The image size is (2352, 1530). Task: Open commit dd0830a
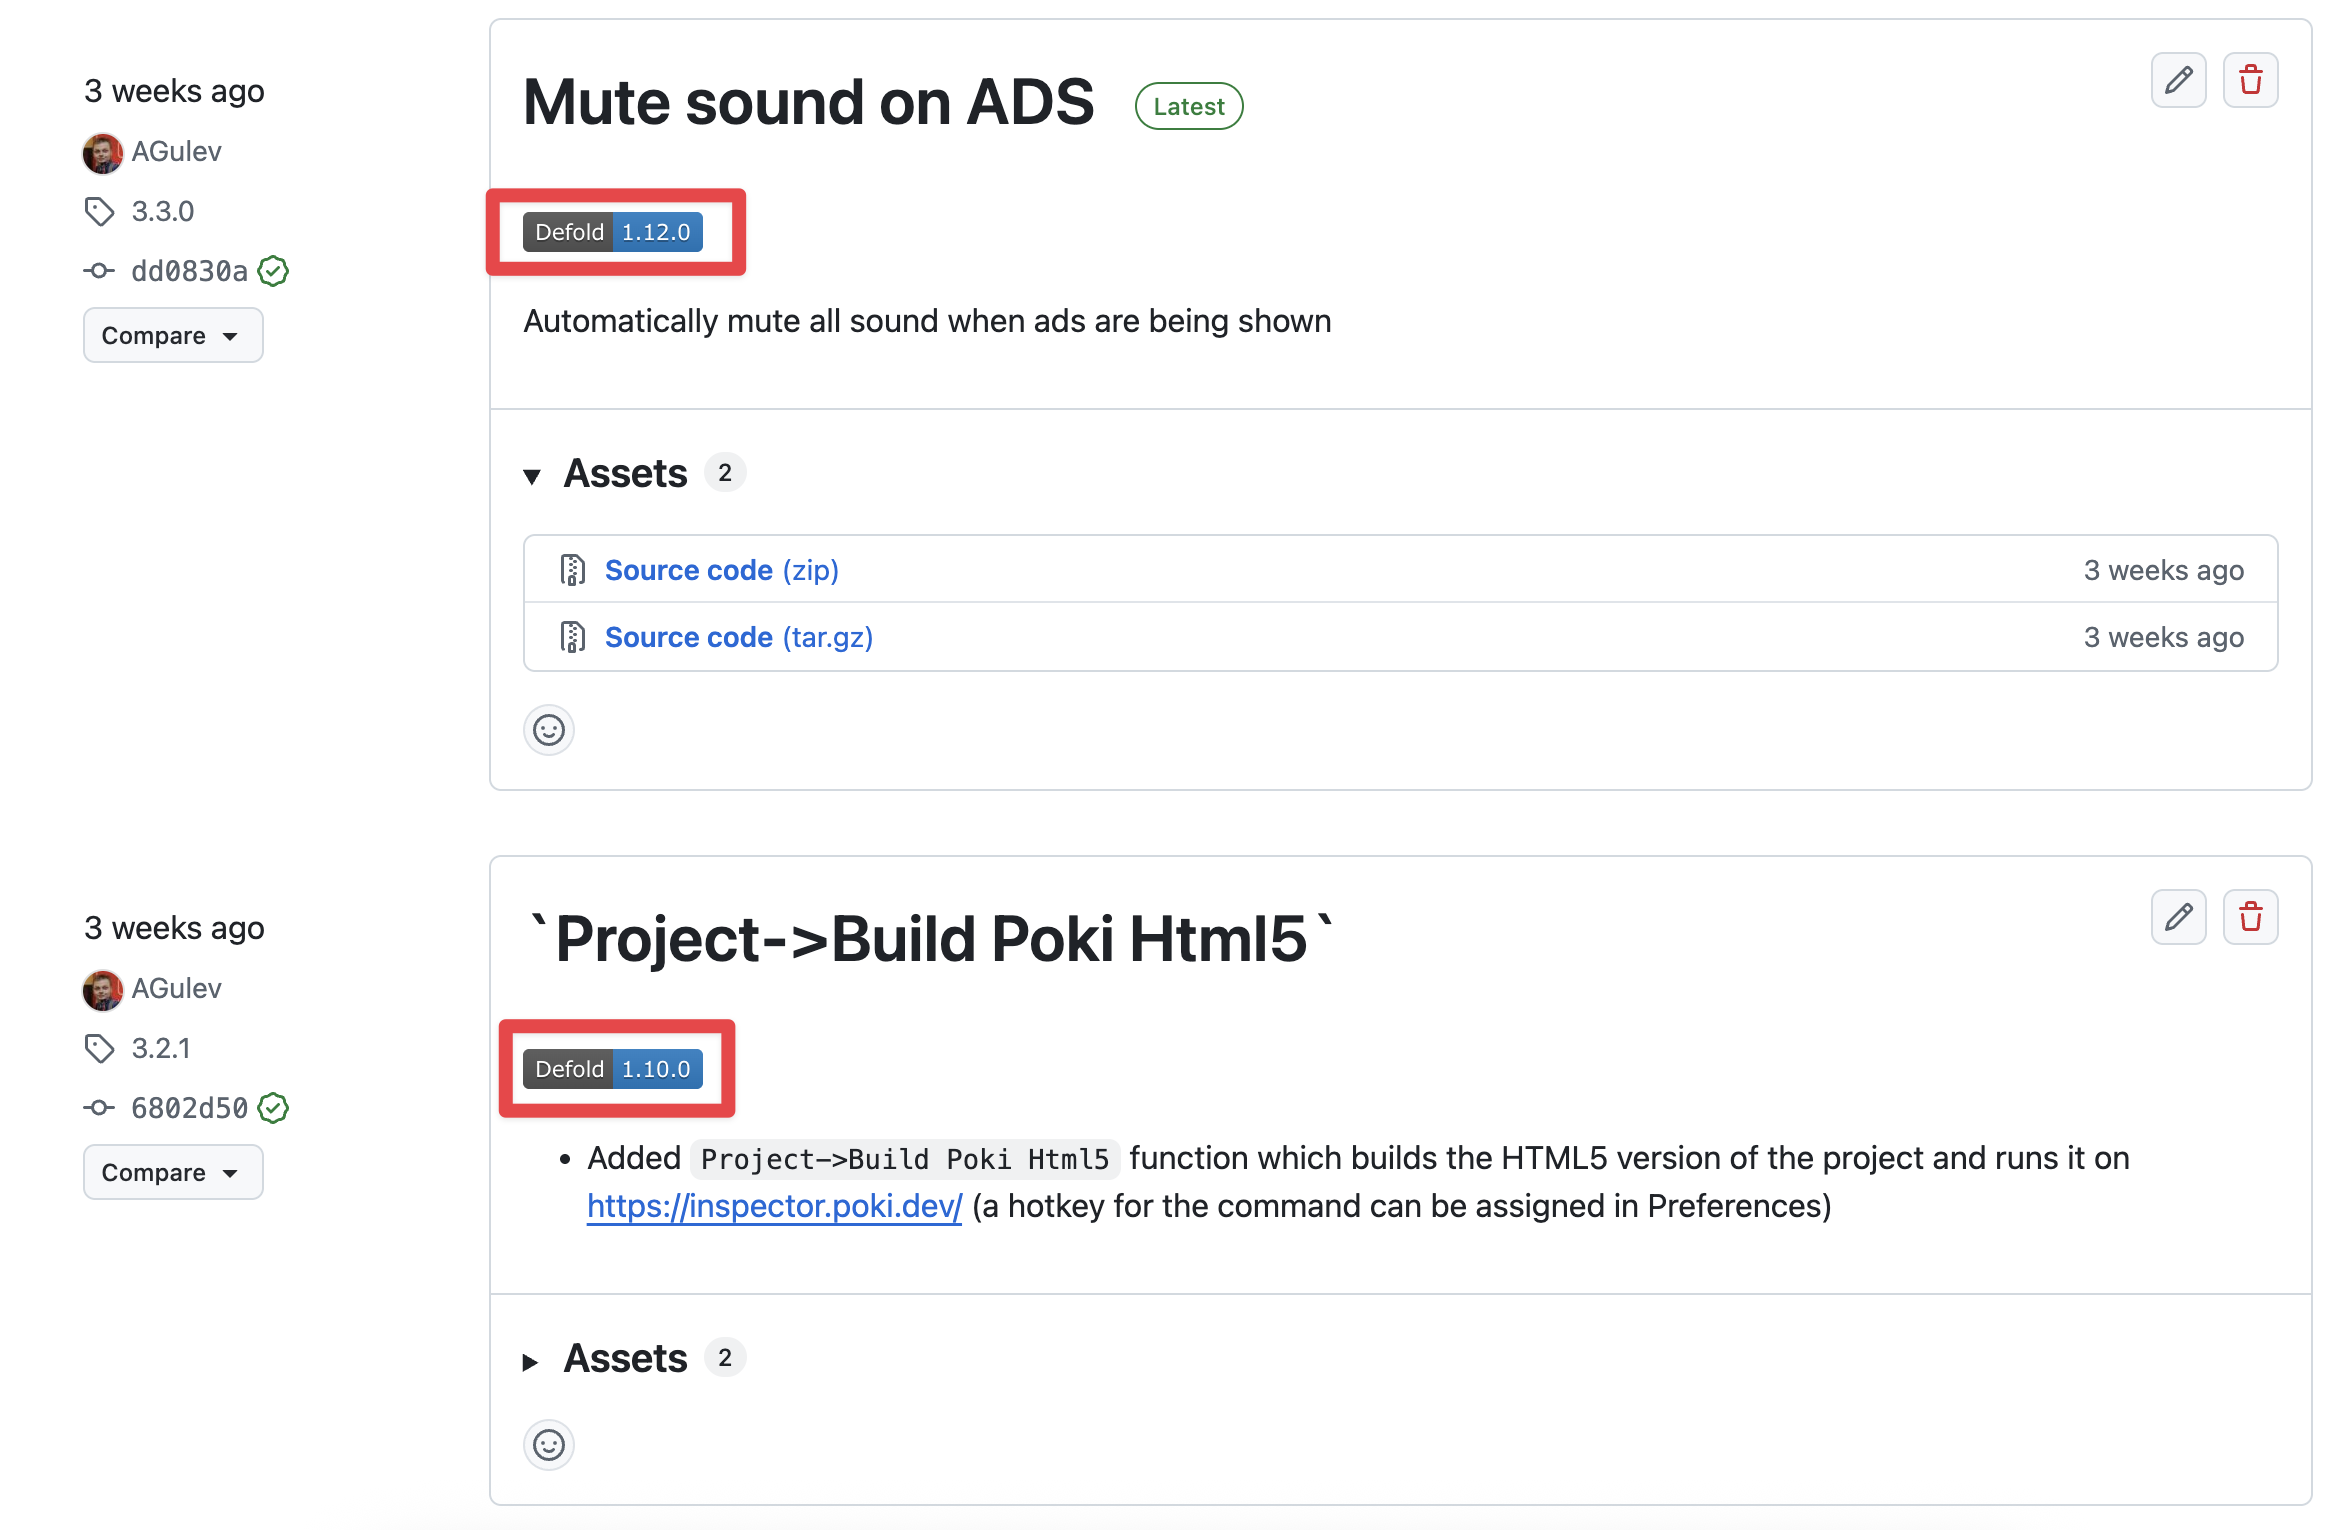click(x=189, y=271)
